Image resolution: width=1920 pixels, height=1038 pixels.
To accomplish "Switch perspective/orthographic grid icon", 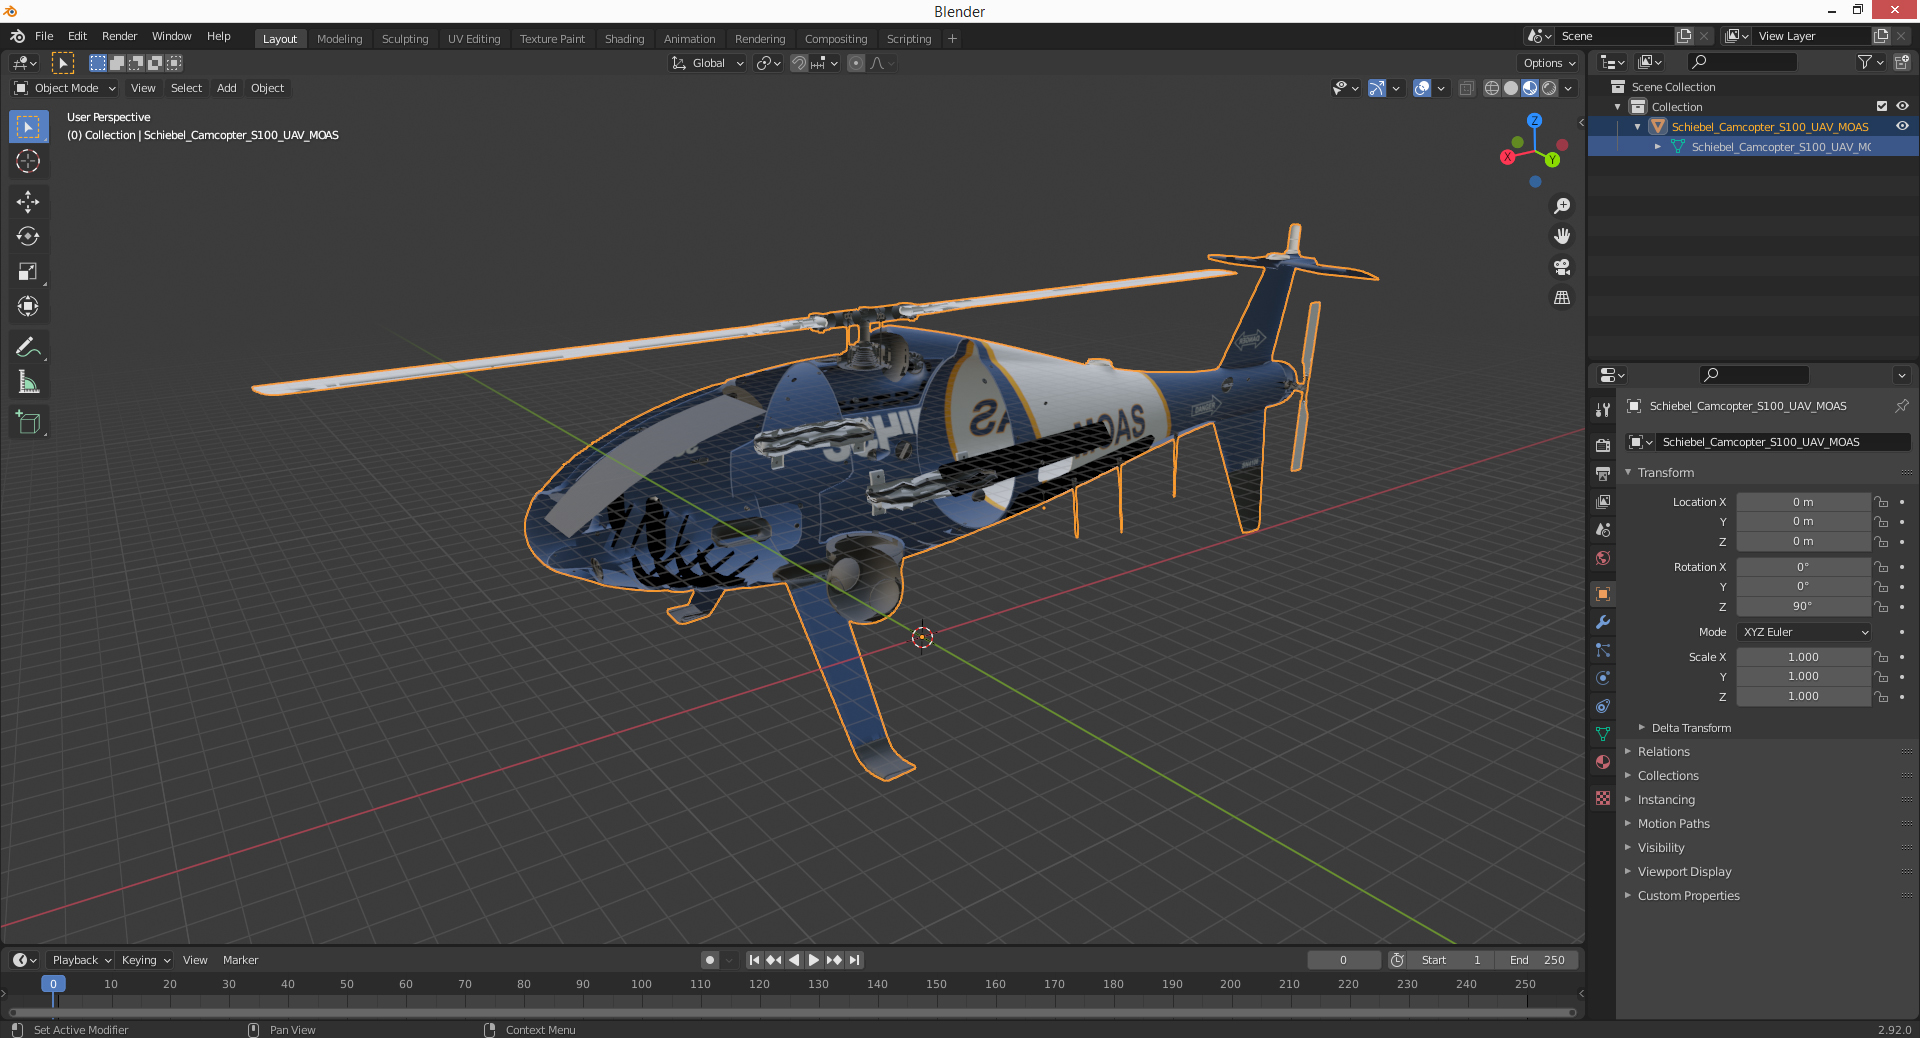I will (x=1562, y=298).
